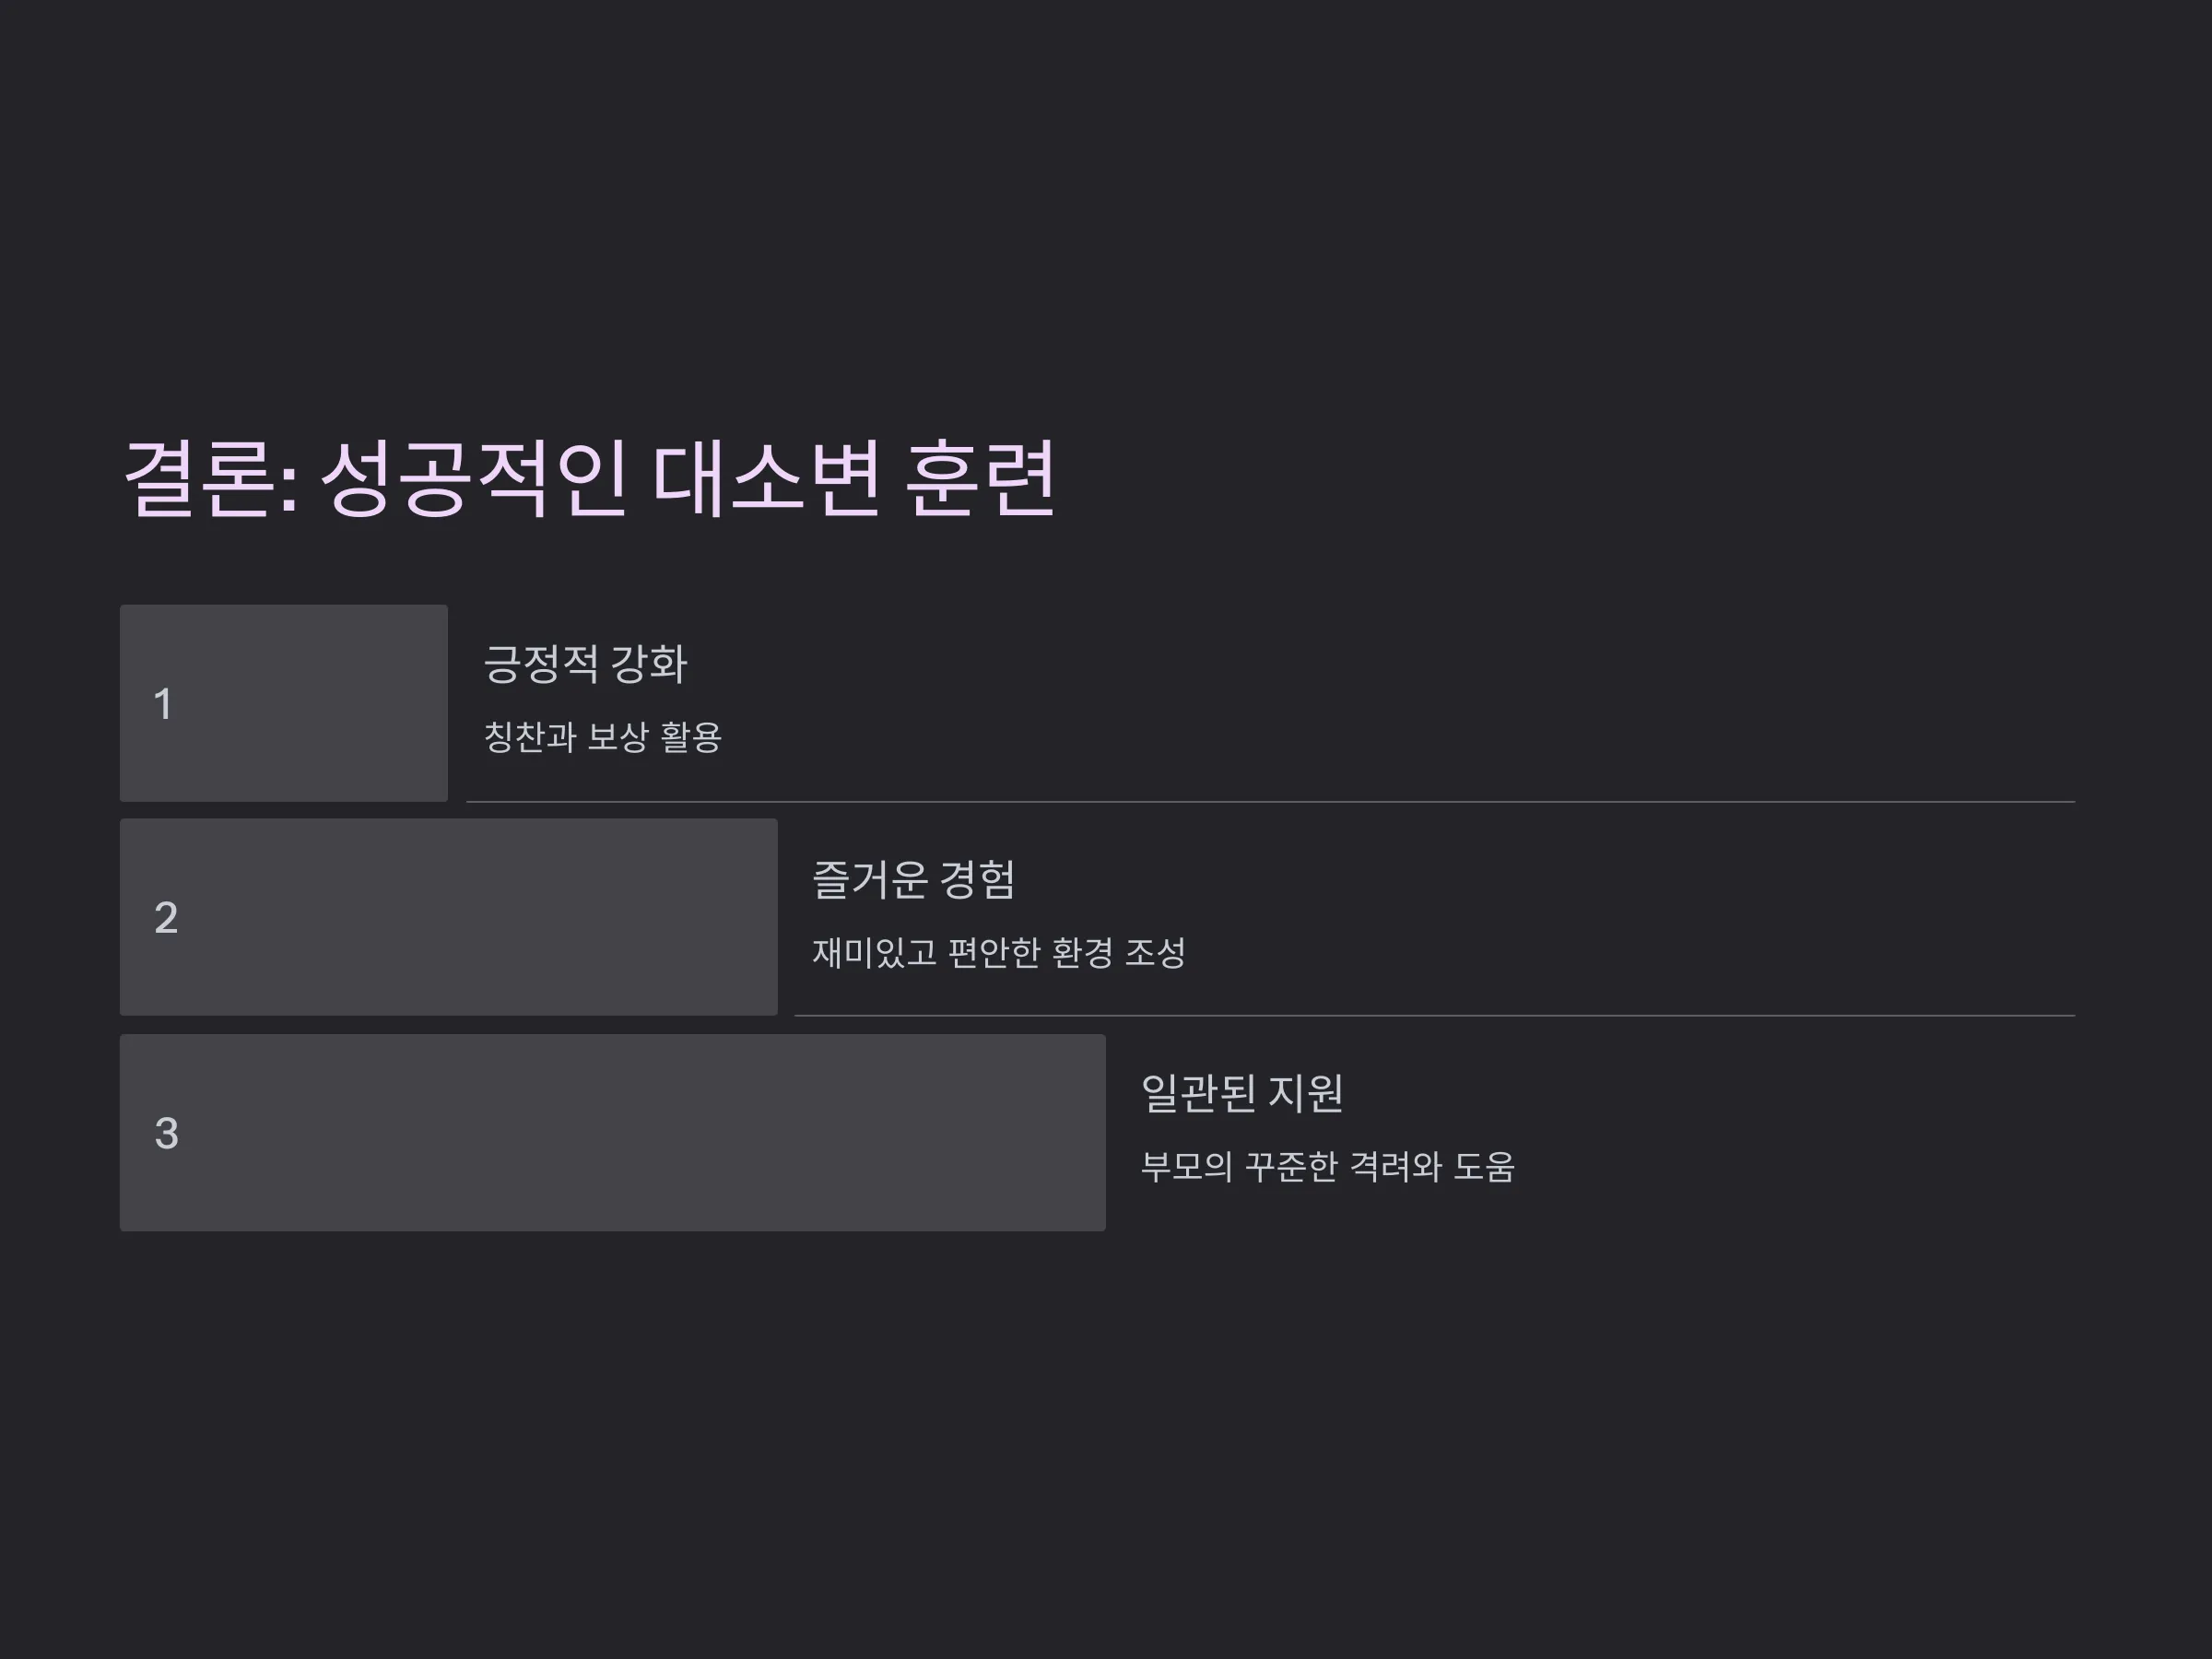Click the word 결론 in the title
The image size is (2212, 1659).
click(199, 479)
